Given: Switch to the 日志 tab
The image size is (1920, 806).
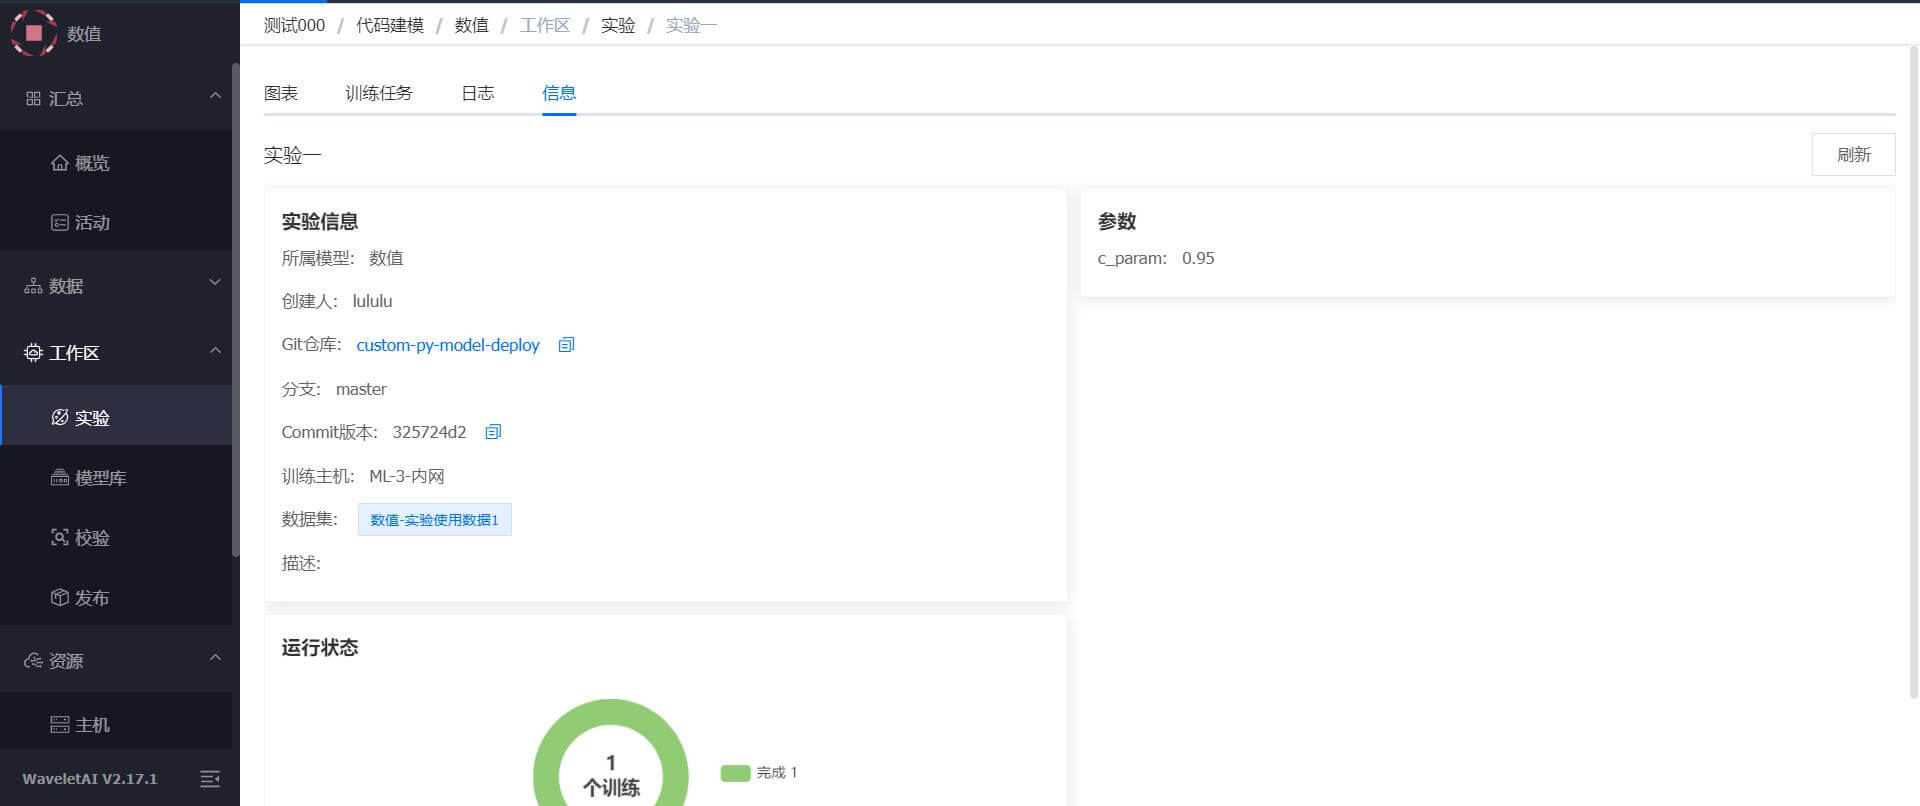Looking at the screenshot, I should [x=478, y=93].
